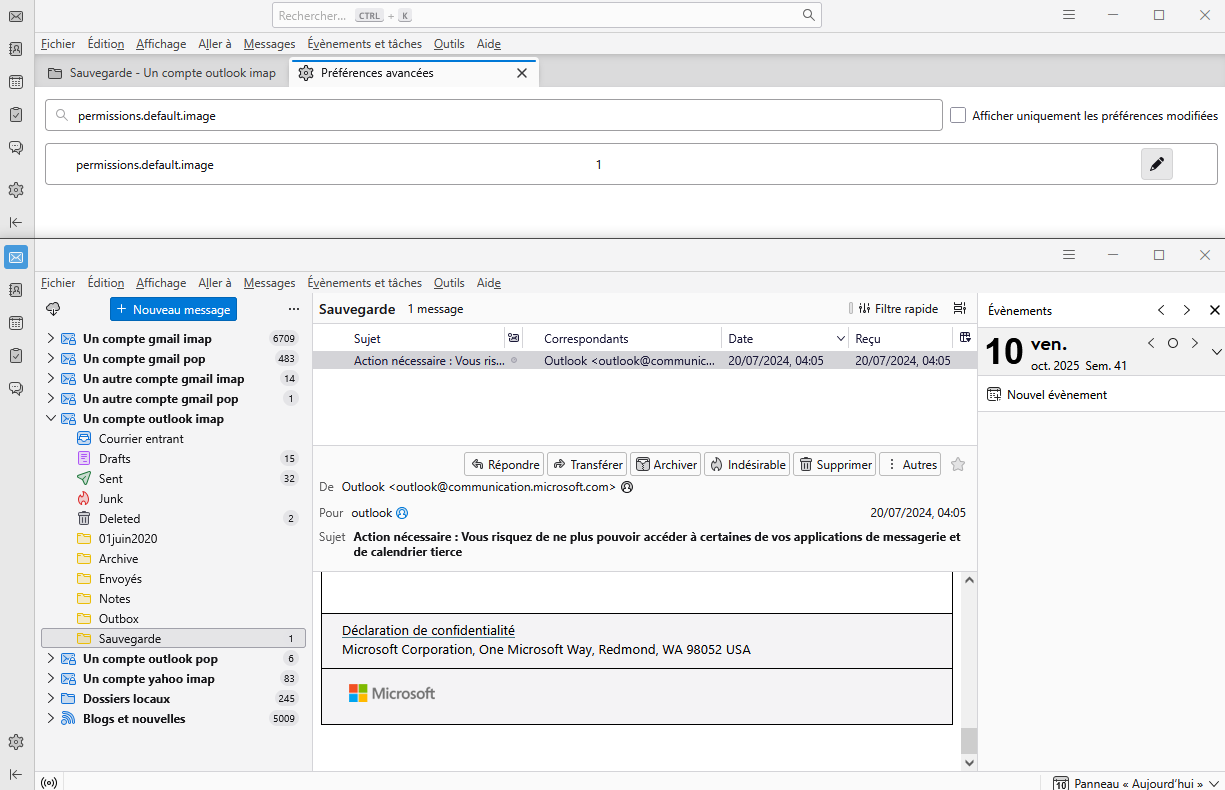Collapse the 'Un compte outlook imap' account
Image resolution: width=1225 pixels, height=790 pixels.
[x=50, y=419]
